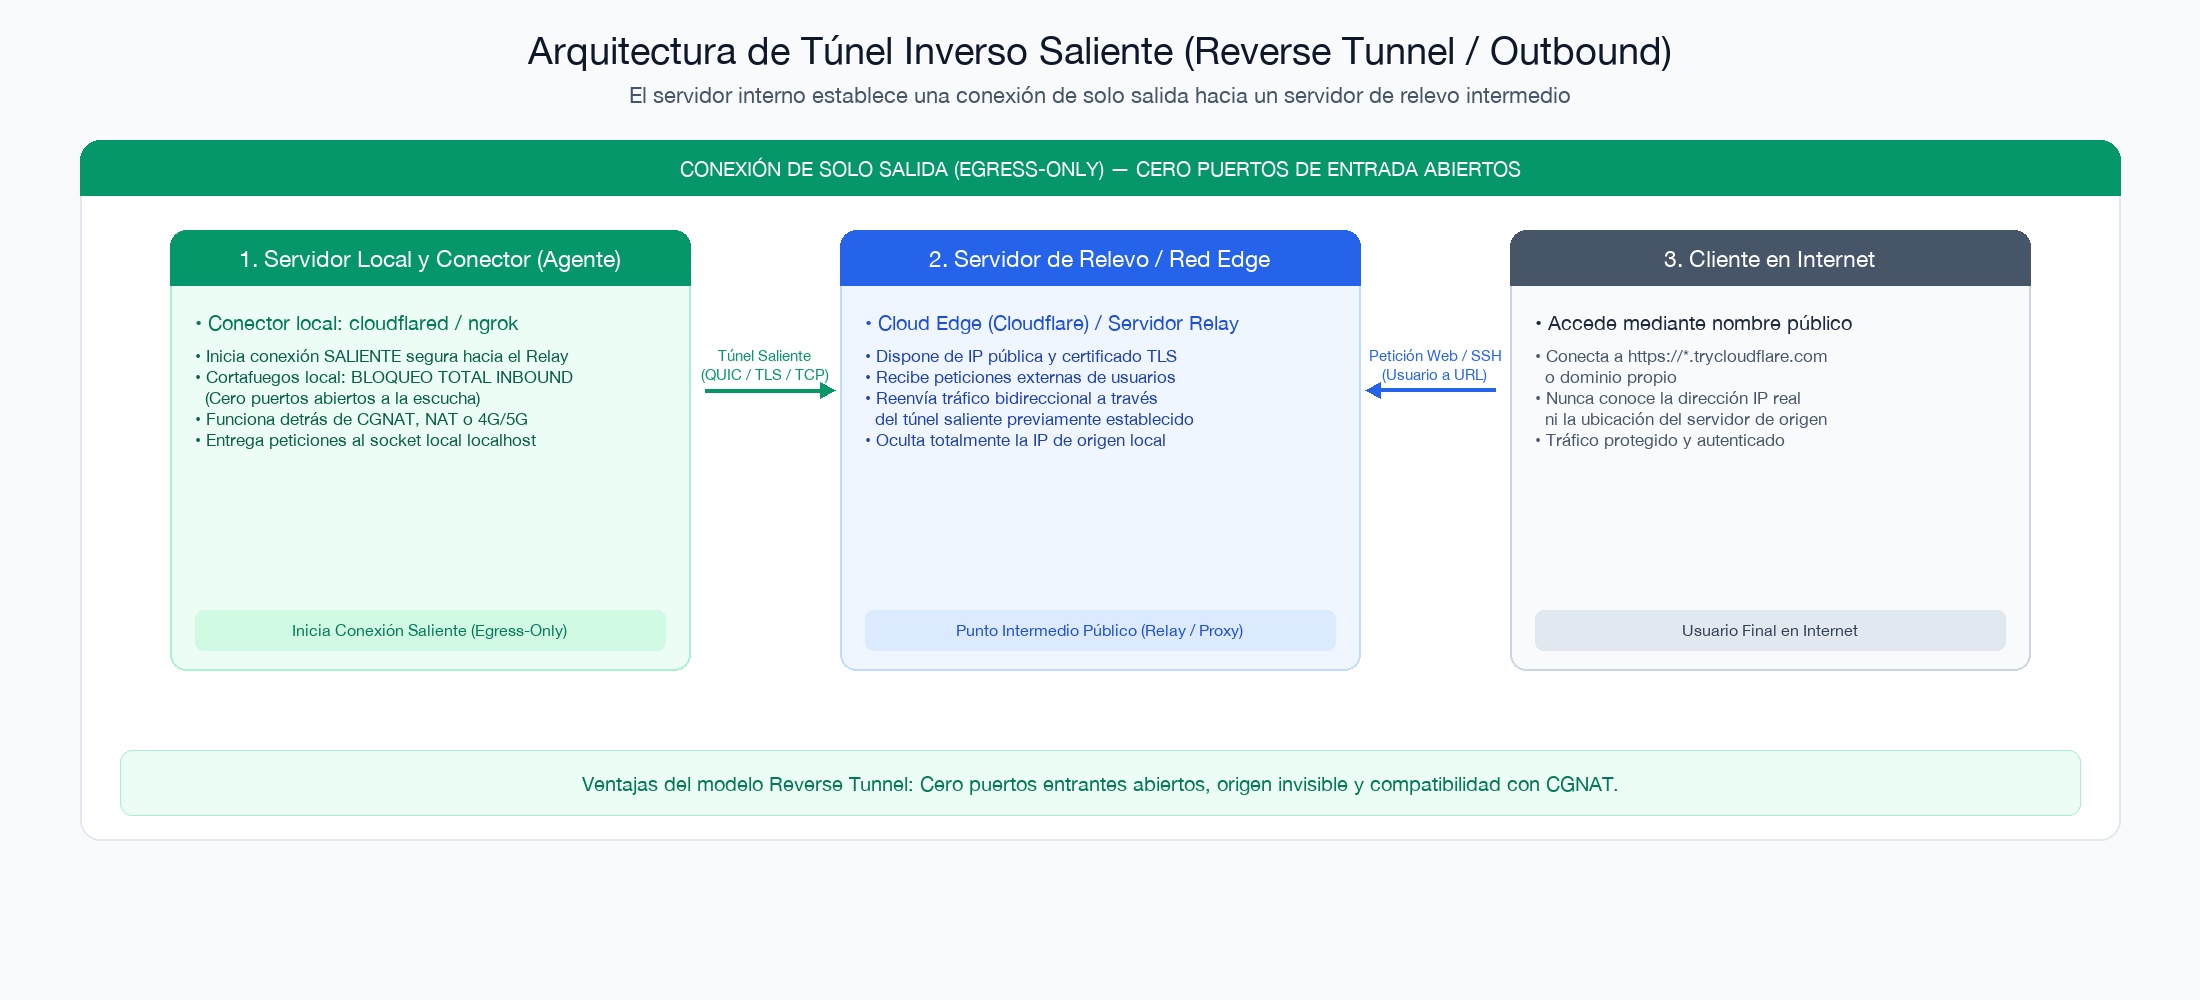Image resolution: width=2200 pixels, height=1000 pixels.
Task: Click 'o dominio propio' line
Action: point(1610,377)
